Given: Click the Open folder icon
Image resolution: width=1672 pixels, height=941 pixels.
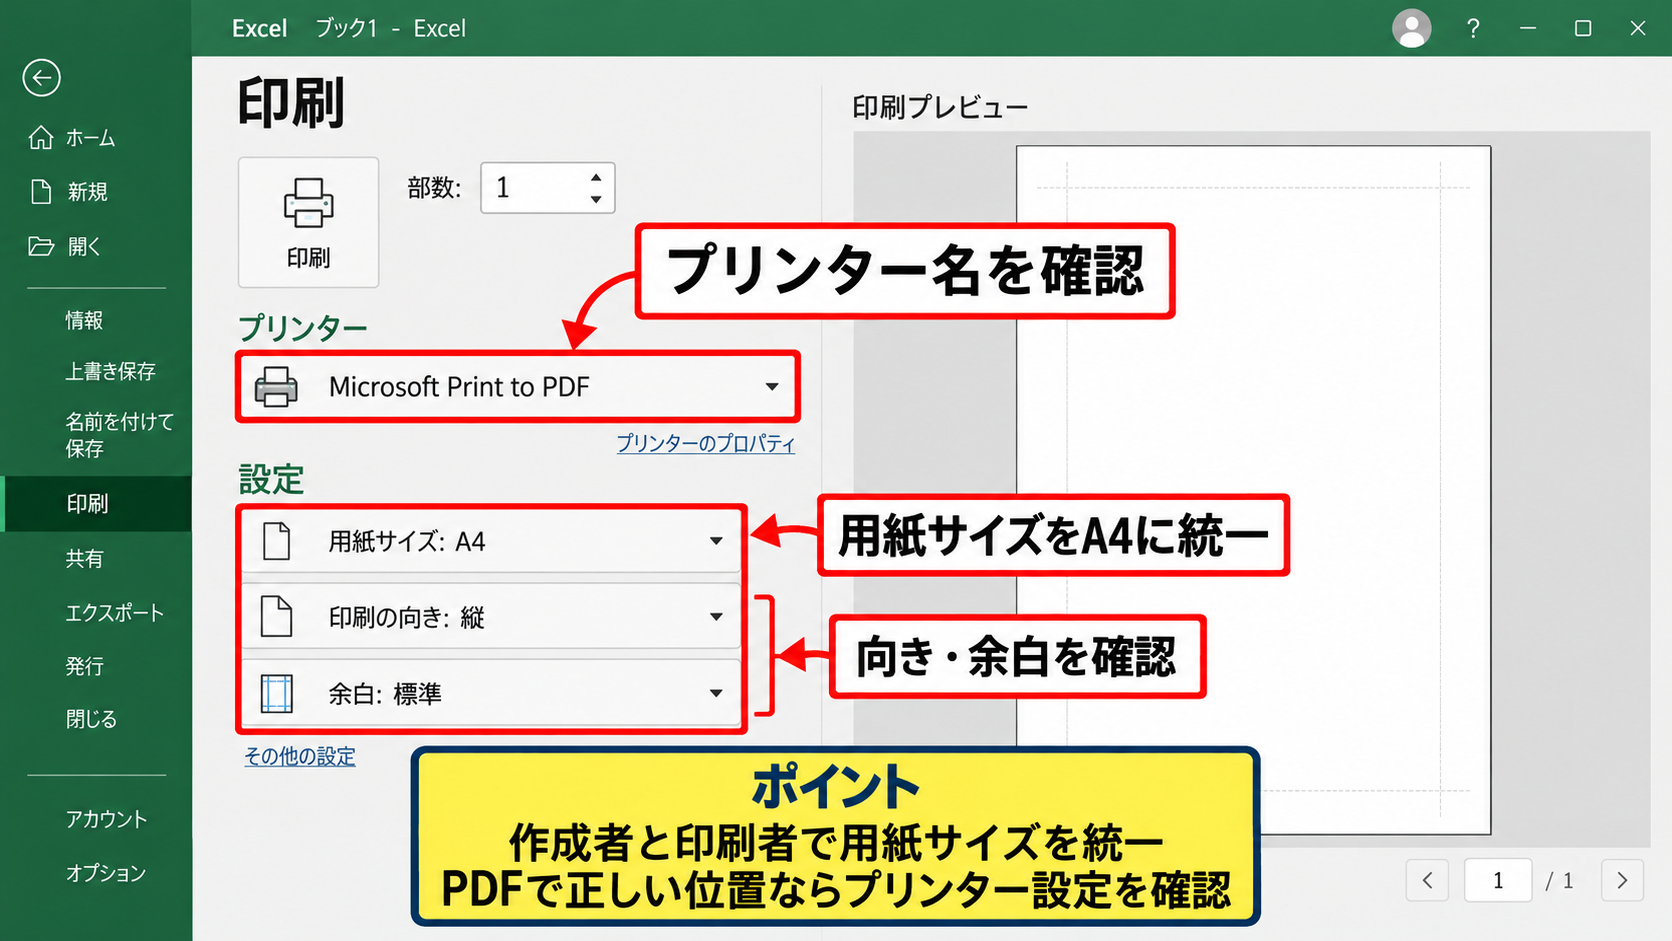Looking at the screenshot, I should (x=41, y=246).
